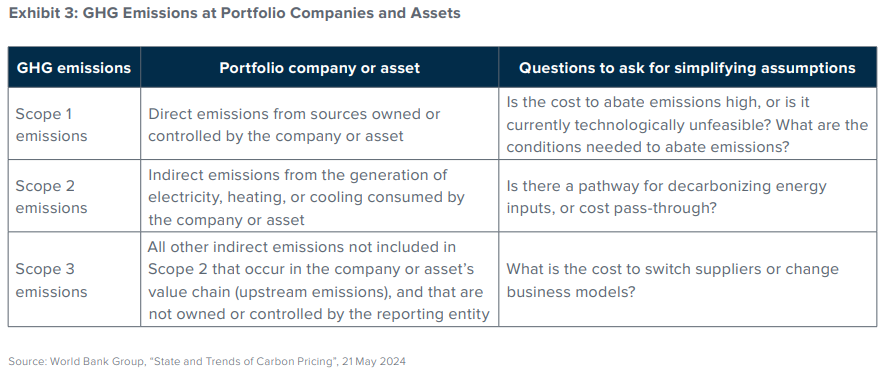
Task: Click the All other indirect emissions cell
Action: pos(318,280)
